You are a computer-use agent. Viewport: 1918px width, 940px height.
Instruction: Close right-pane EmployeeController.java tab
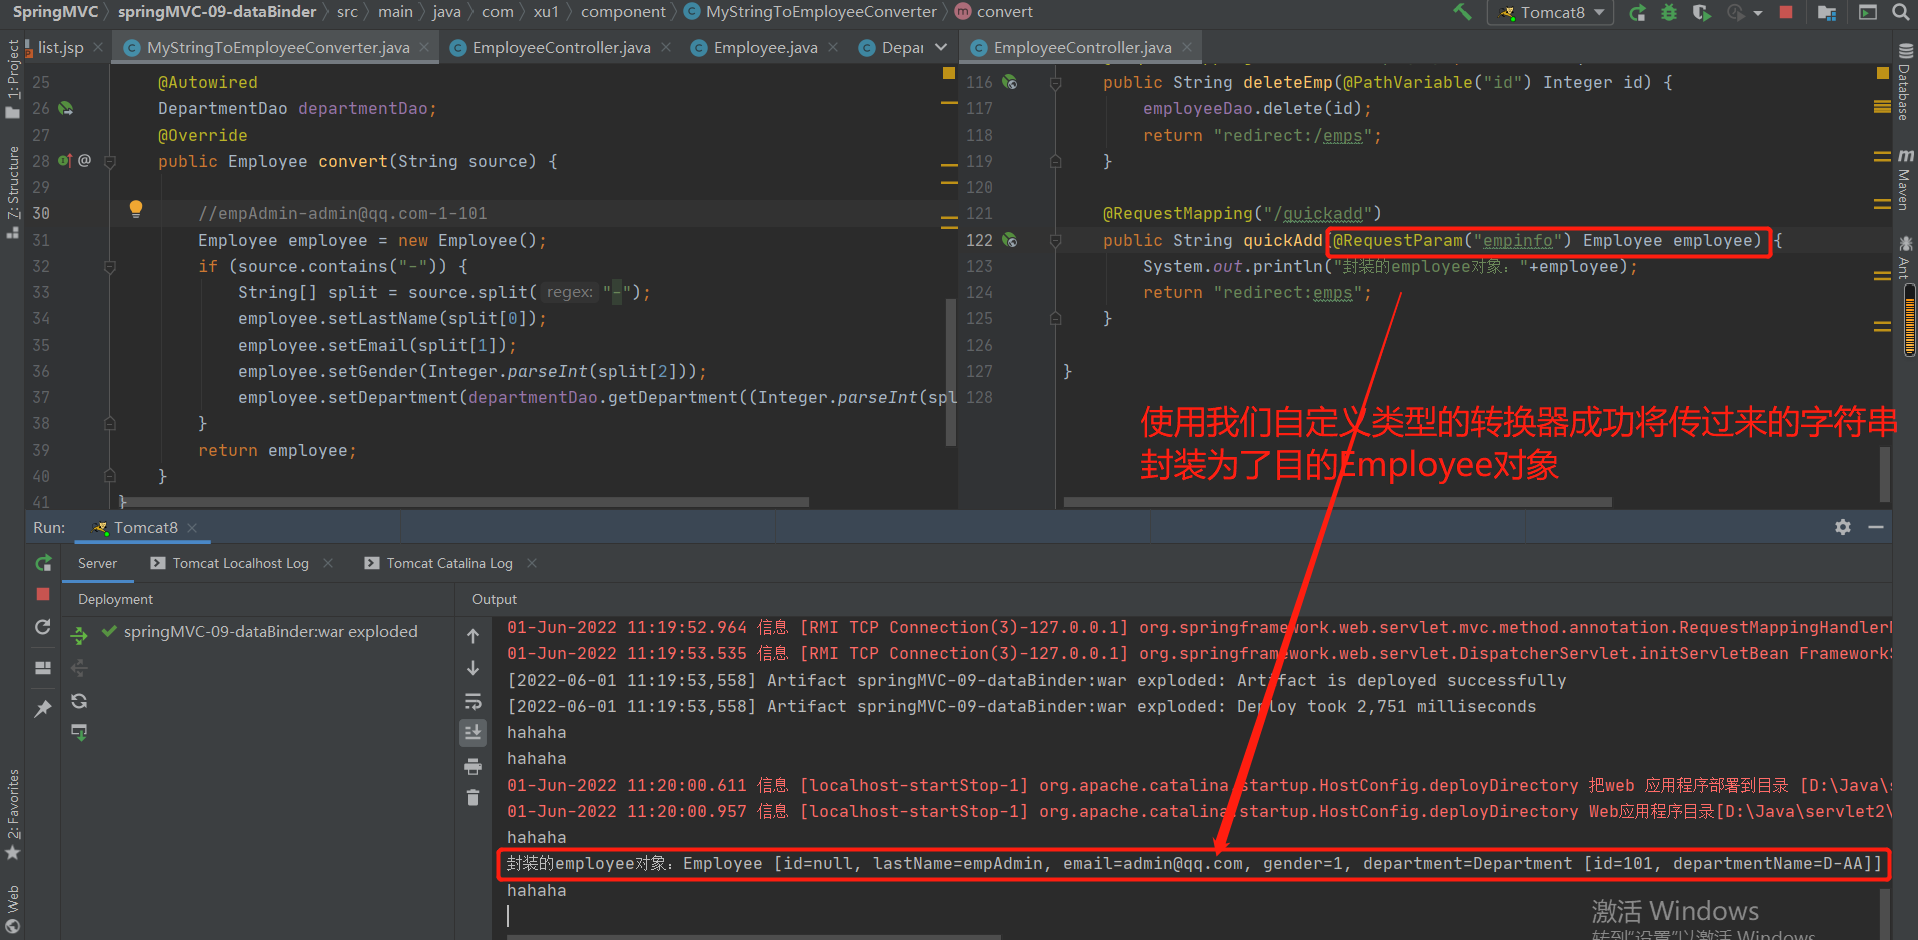pos(1187,47)
